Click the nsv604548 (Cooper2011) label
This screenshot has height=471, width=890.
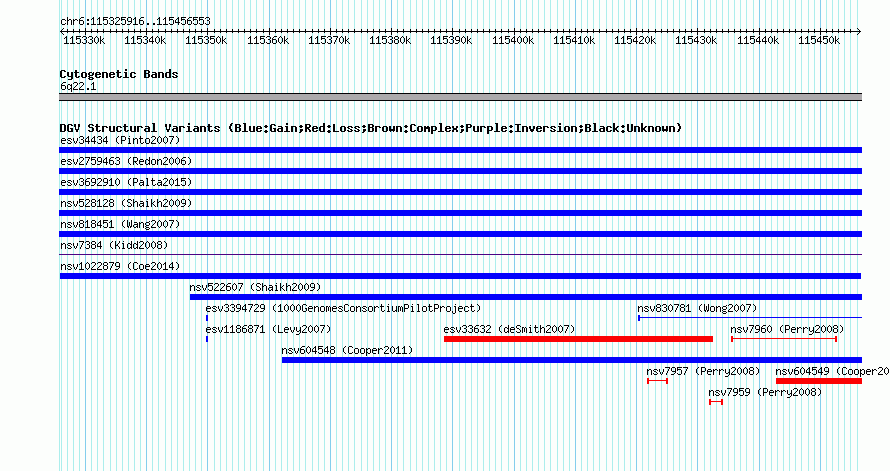tap(347, 350)
